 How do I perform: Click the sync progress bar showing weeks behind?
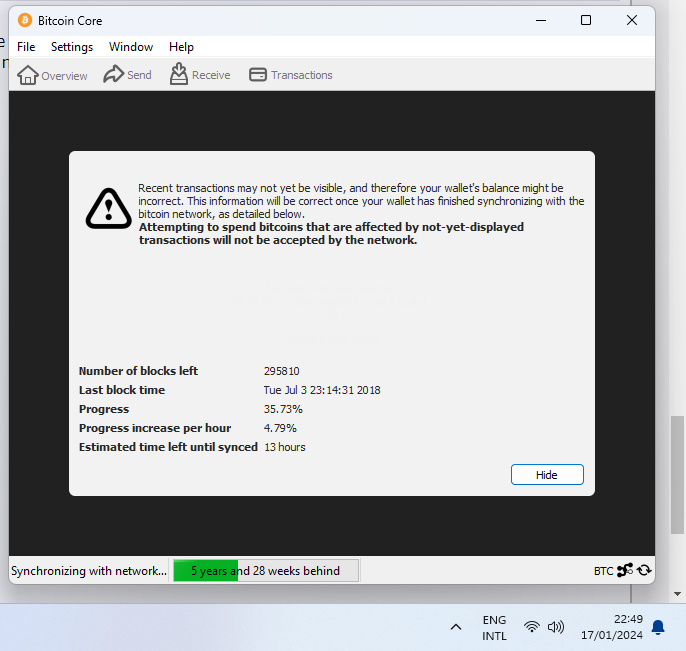click(266, 570)
